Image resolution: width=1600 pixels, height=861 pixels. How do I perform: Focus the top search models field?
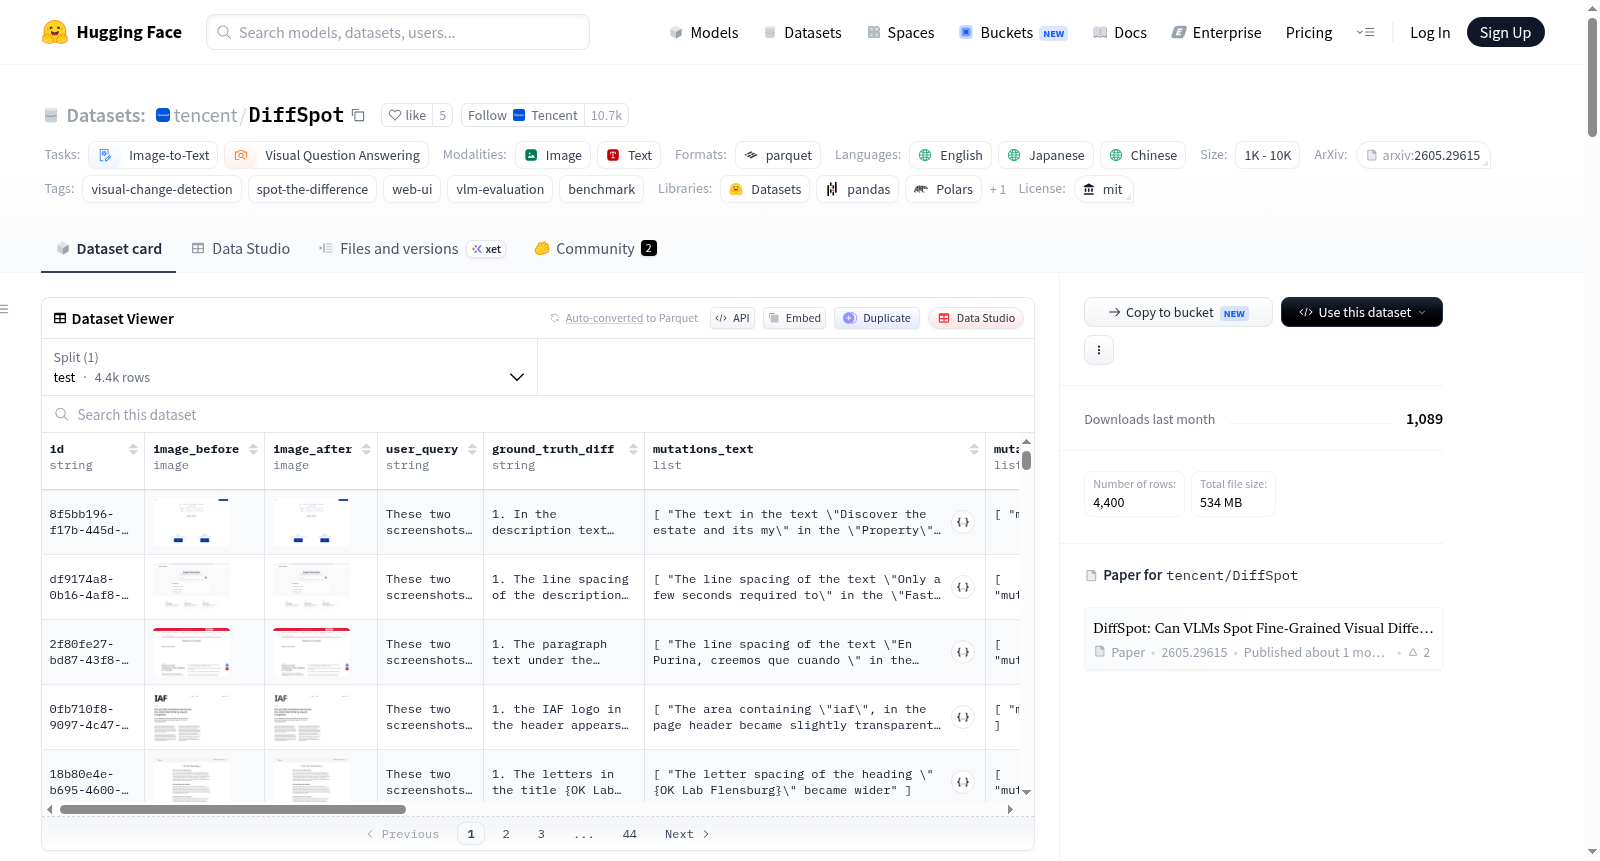398,32
